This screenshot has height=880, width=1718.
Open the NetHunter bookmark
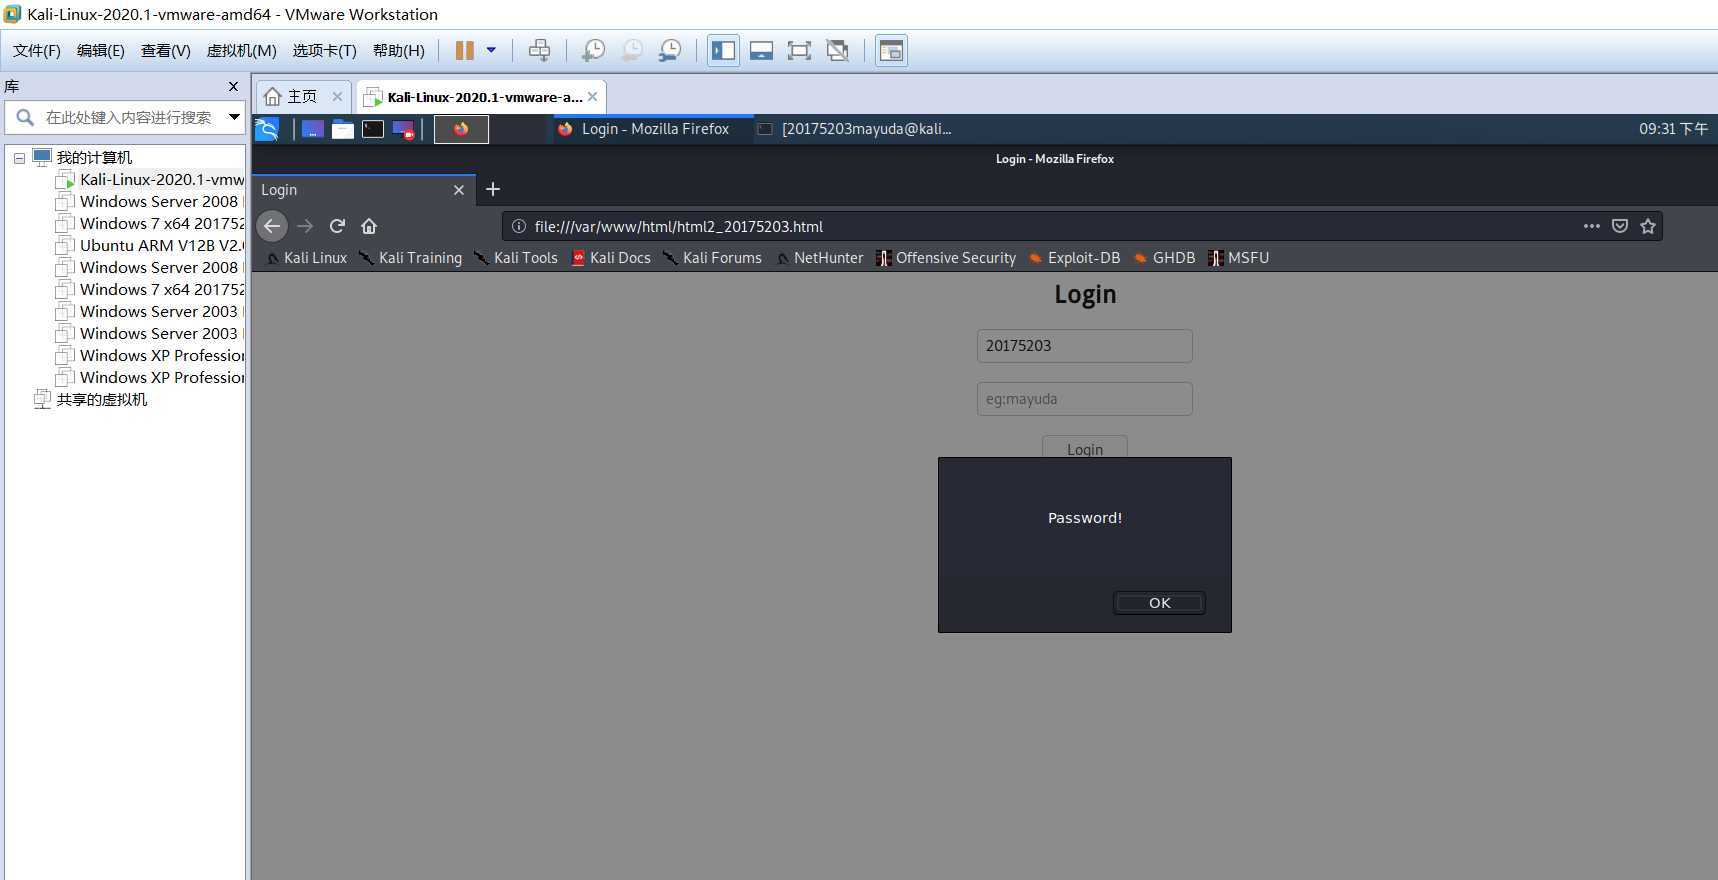[819, 258]
